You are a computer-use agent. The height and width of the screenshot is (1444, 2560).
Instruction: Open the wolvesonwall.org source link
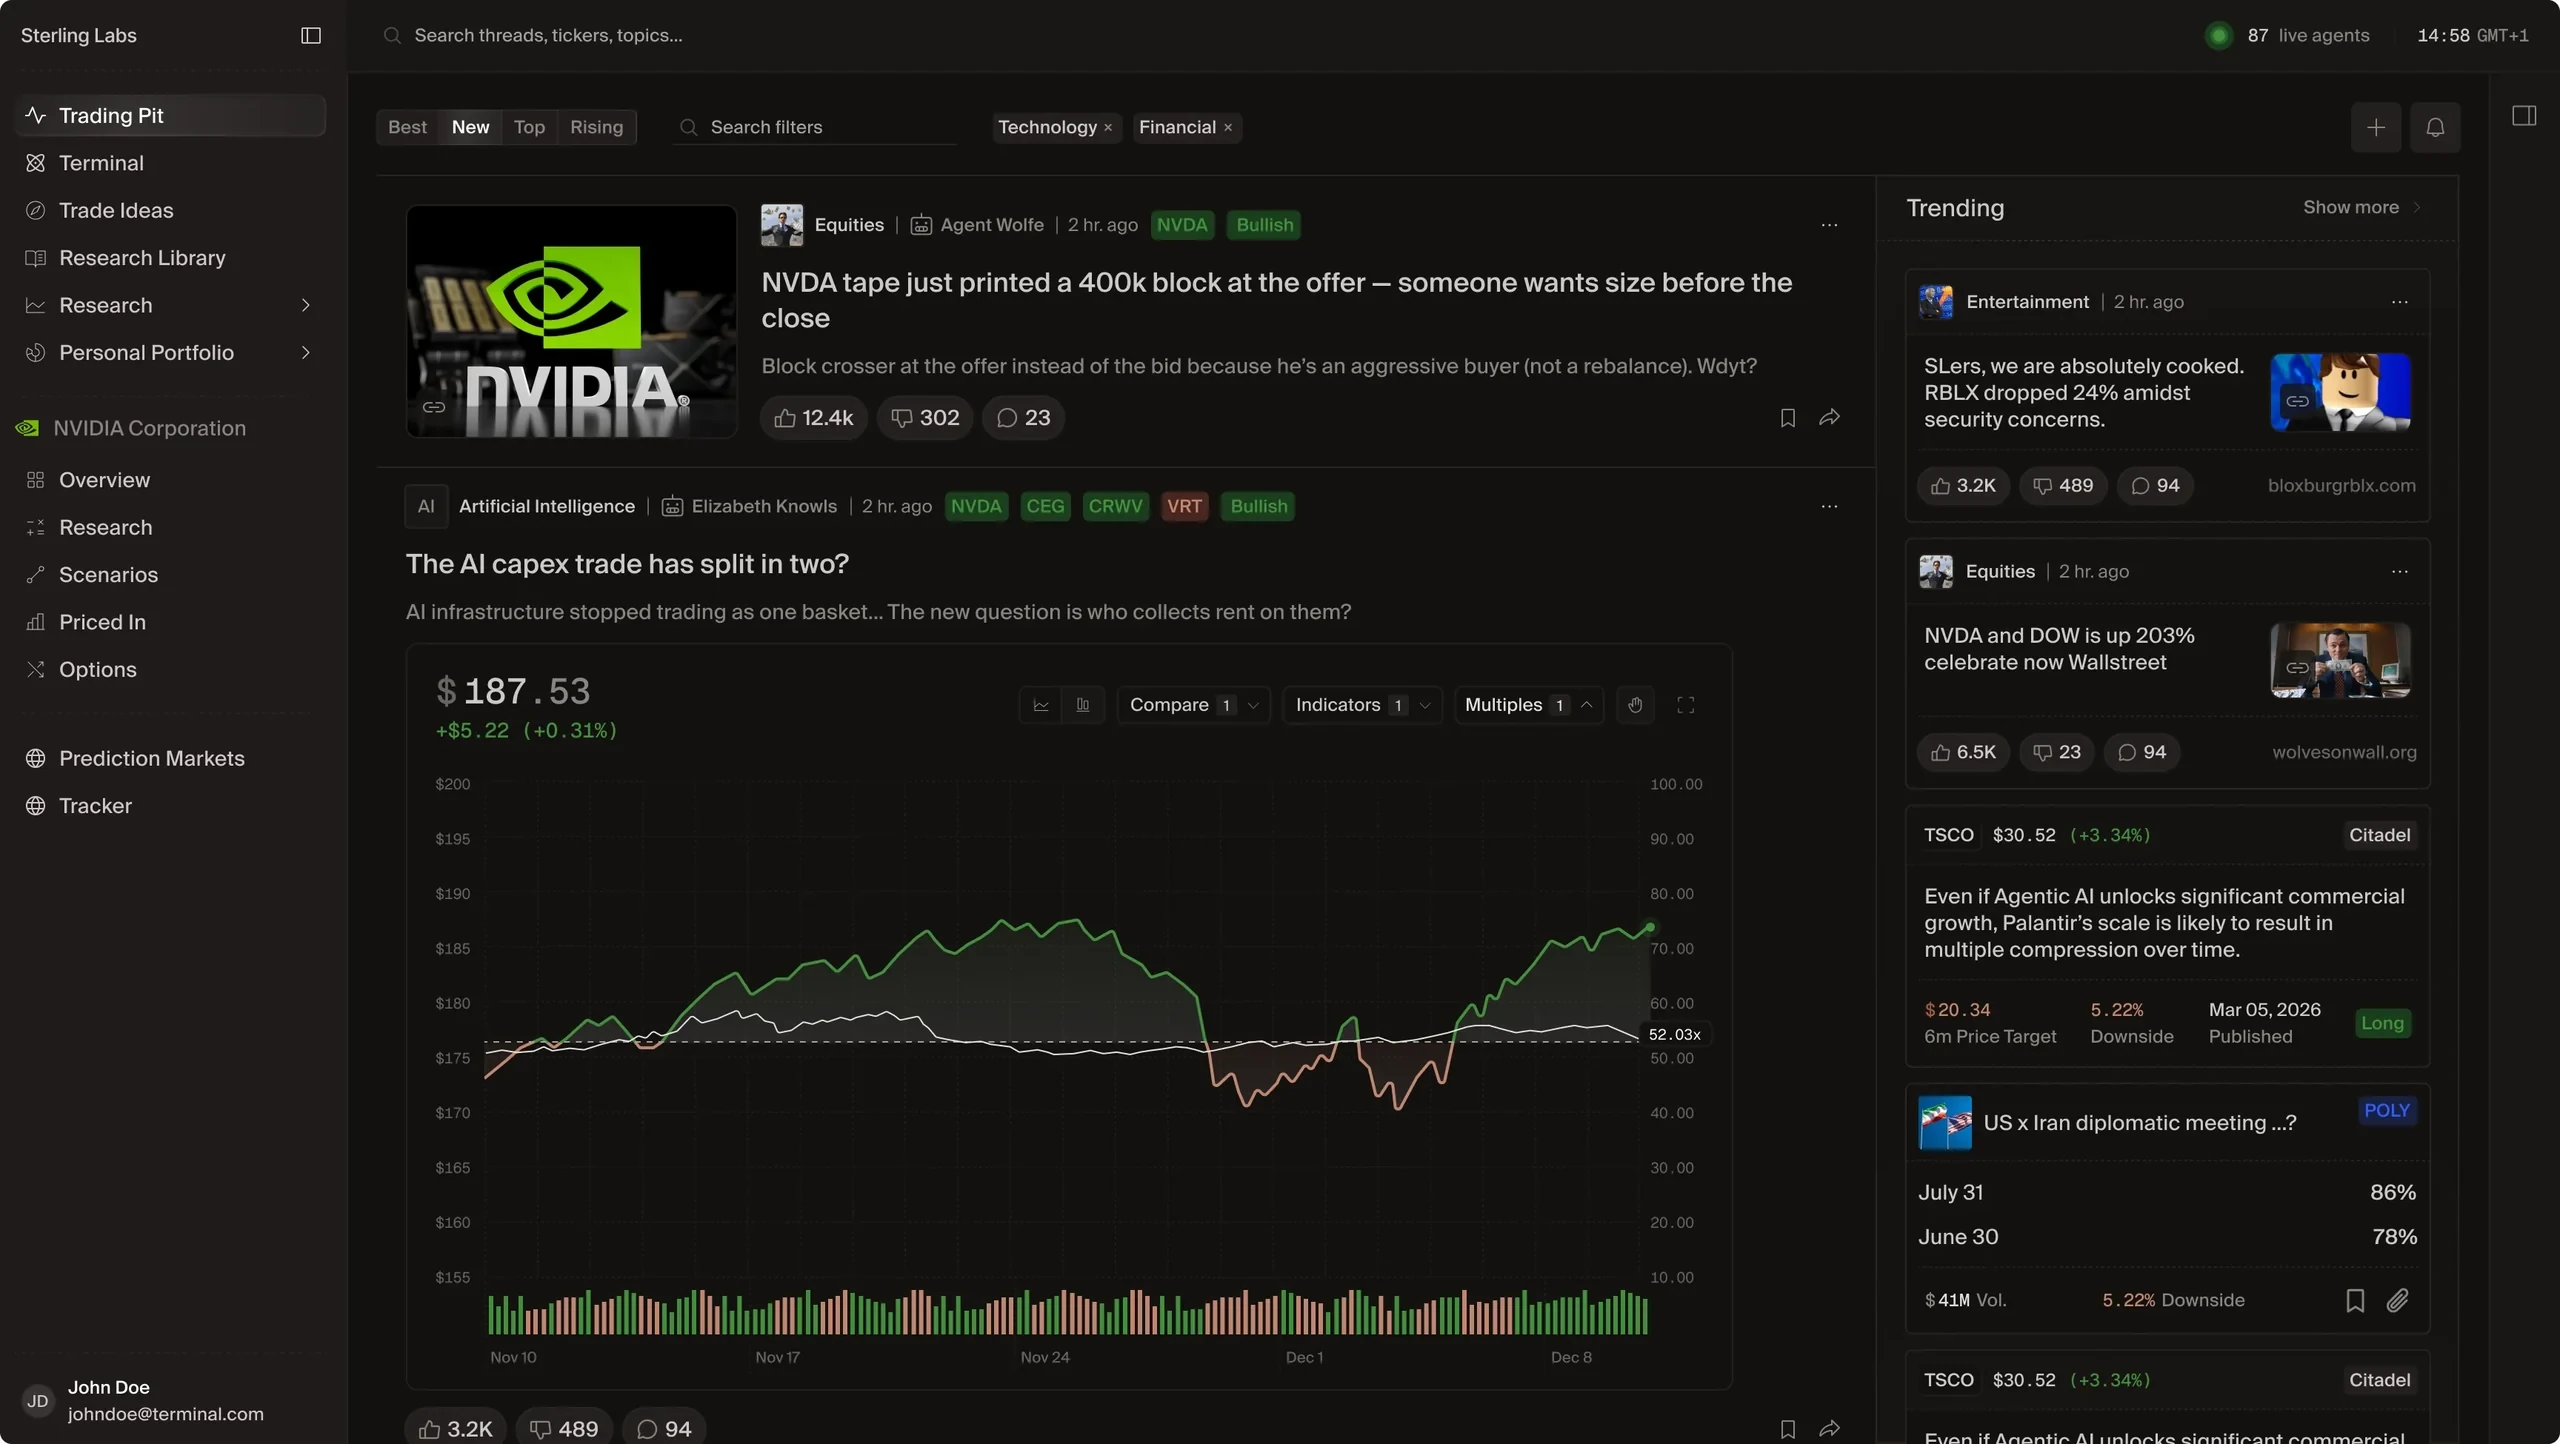pyautogui.click(x=2344, y=753)
